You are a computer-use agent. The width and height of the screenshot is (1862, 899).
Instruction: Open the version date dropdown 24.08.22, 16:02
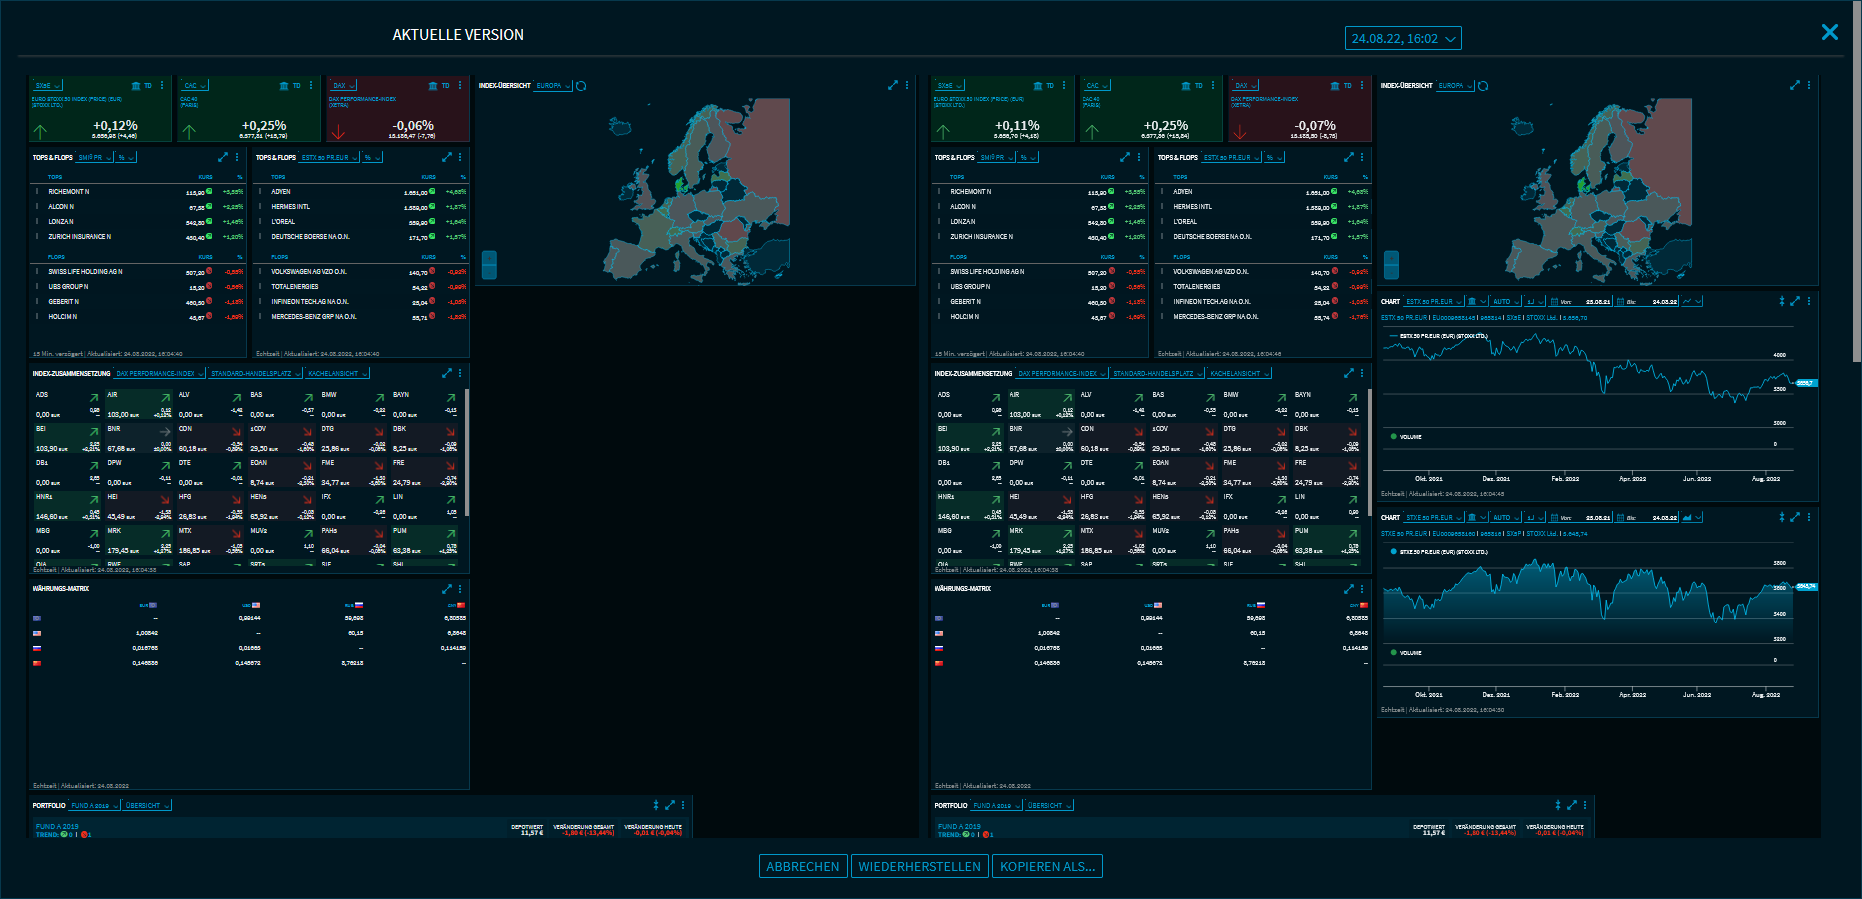click(x=1402, y=39)
